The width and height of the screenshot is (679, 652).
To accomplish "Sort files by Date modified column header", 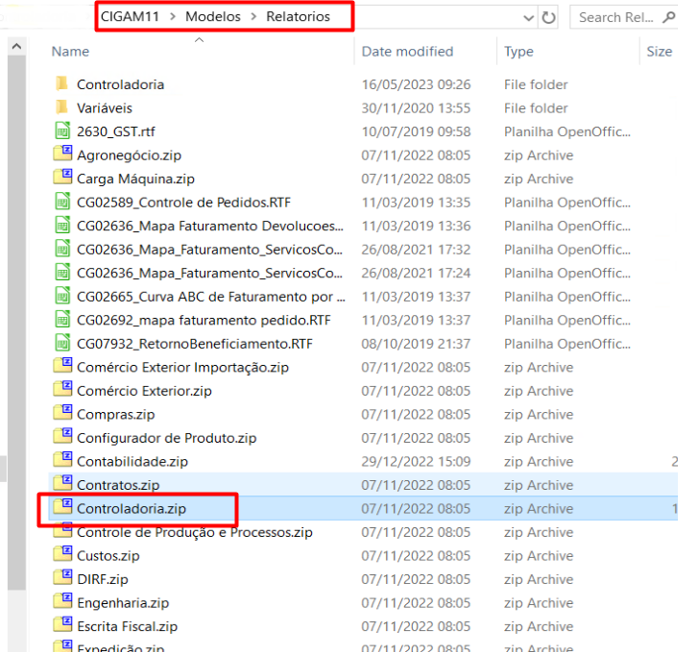I will [407, 52].
